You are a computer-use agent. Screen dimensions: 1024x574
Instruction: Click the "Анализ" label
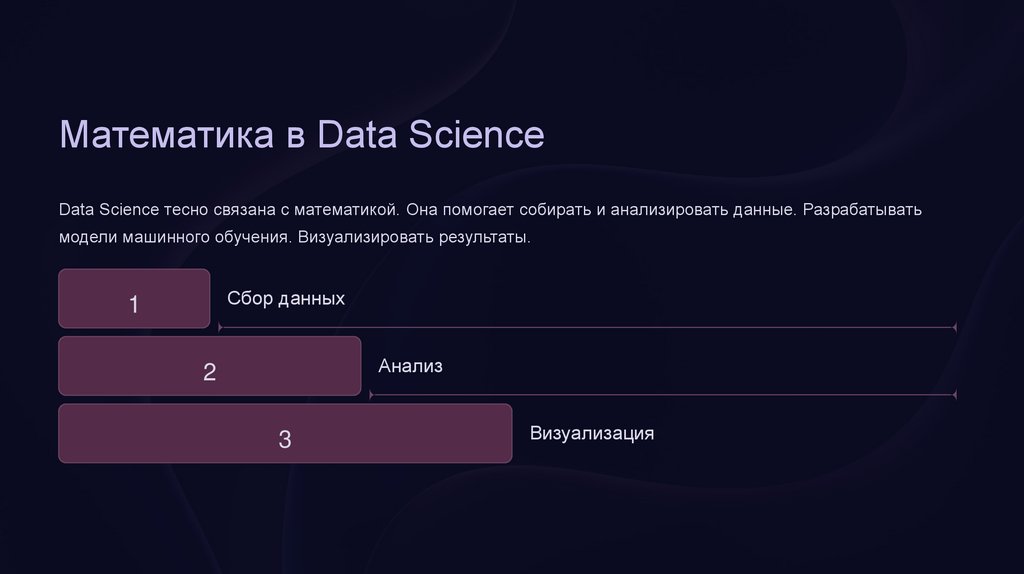coord(410,366)
